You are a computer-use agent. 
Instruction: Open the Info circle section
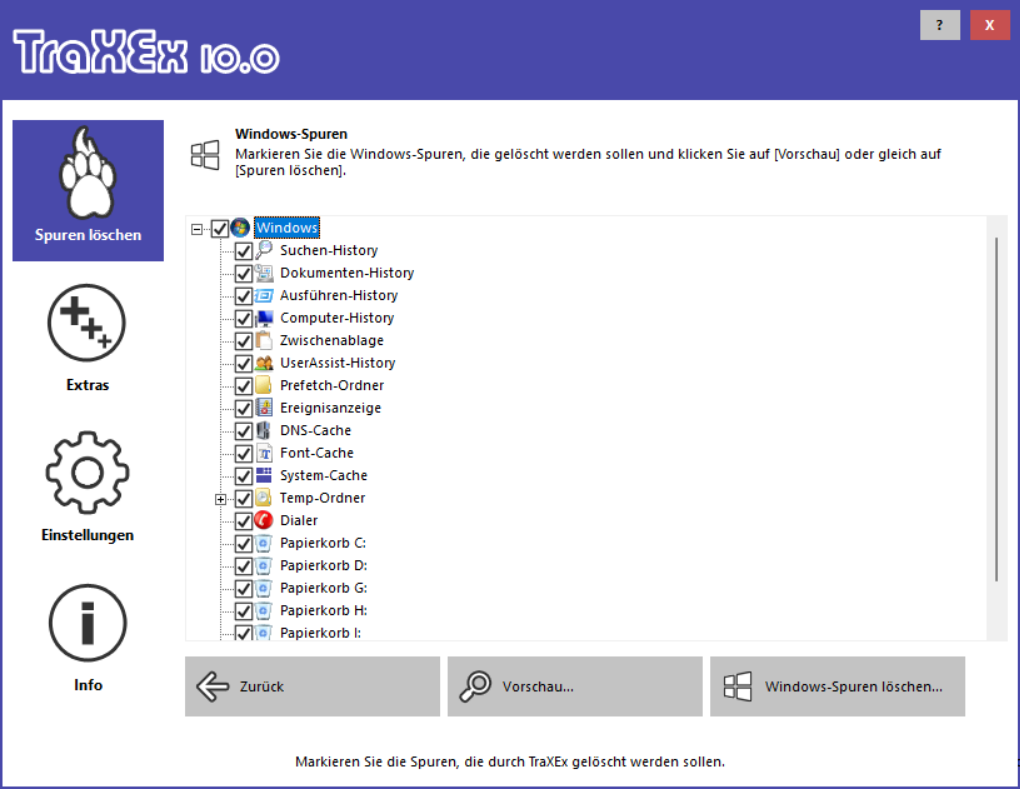point(87,638)
